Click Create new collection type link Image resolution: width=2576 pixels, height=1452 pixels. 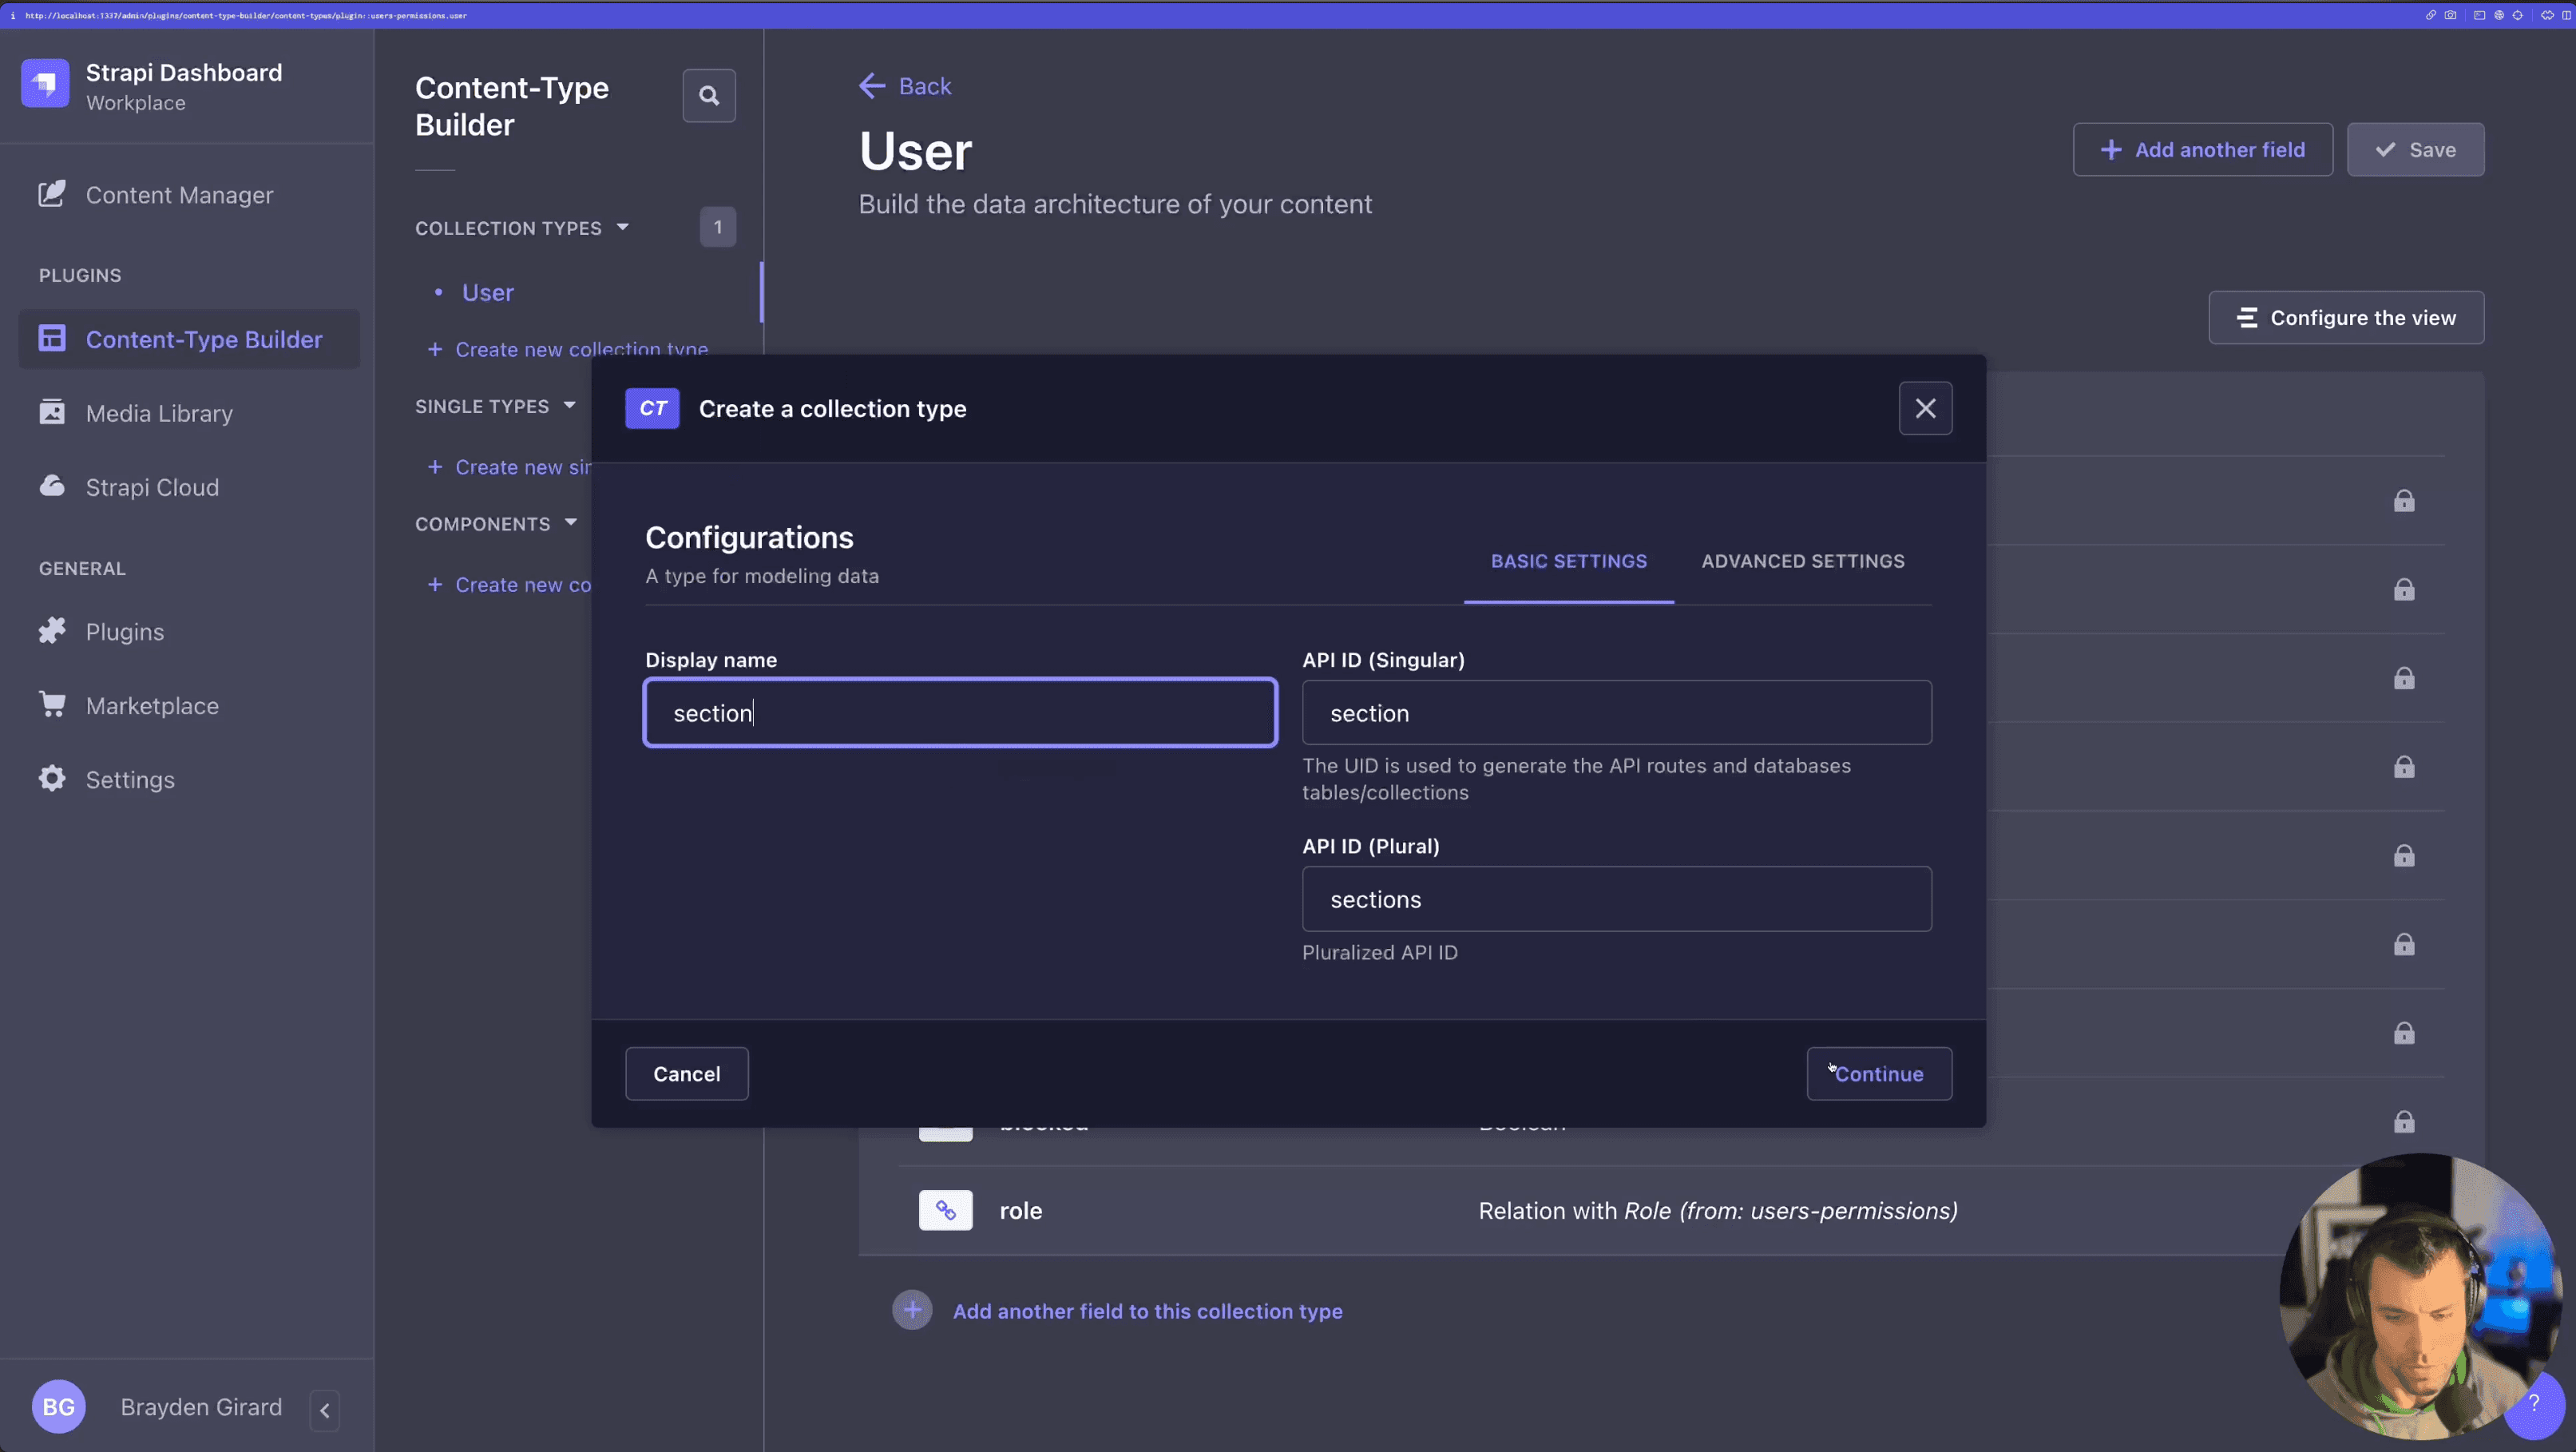click(567, 349)
